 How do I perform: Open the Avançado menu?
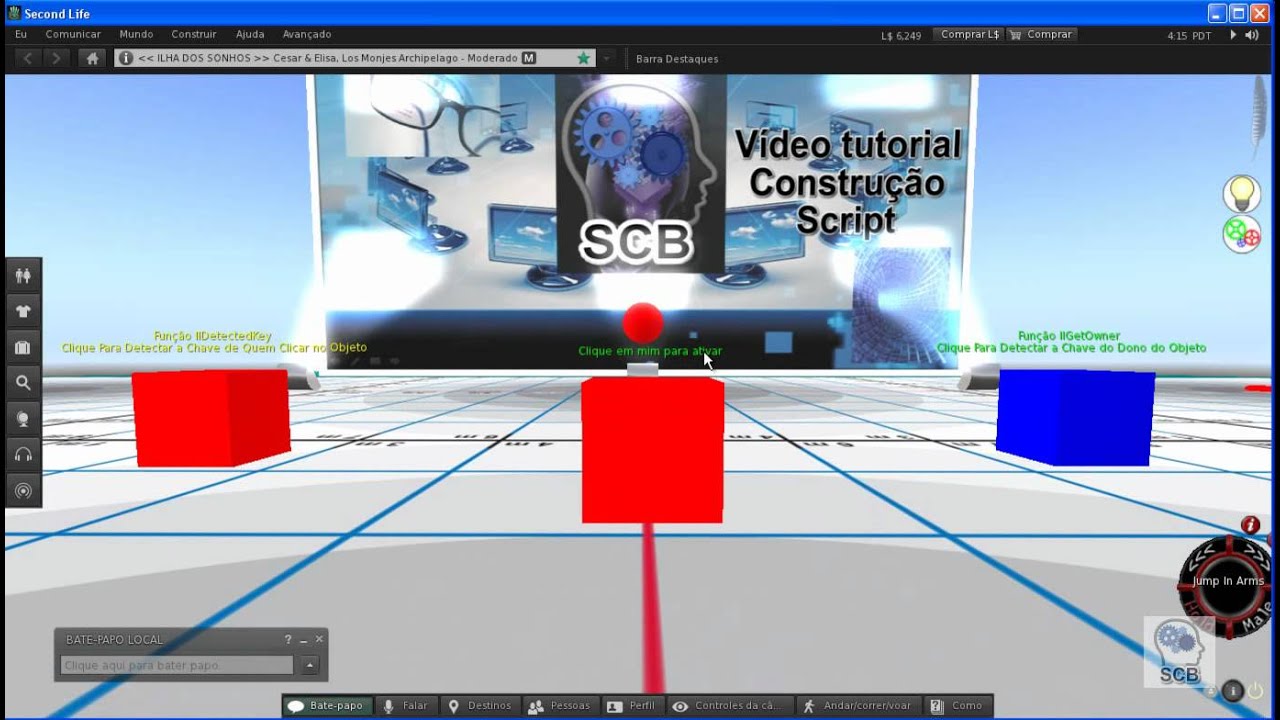tap(307, 34)
